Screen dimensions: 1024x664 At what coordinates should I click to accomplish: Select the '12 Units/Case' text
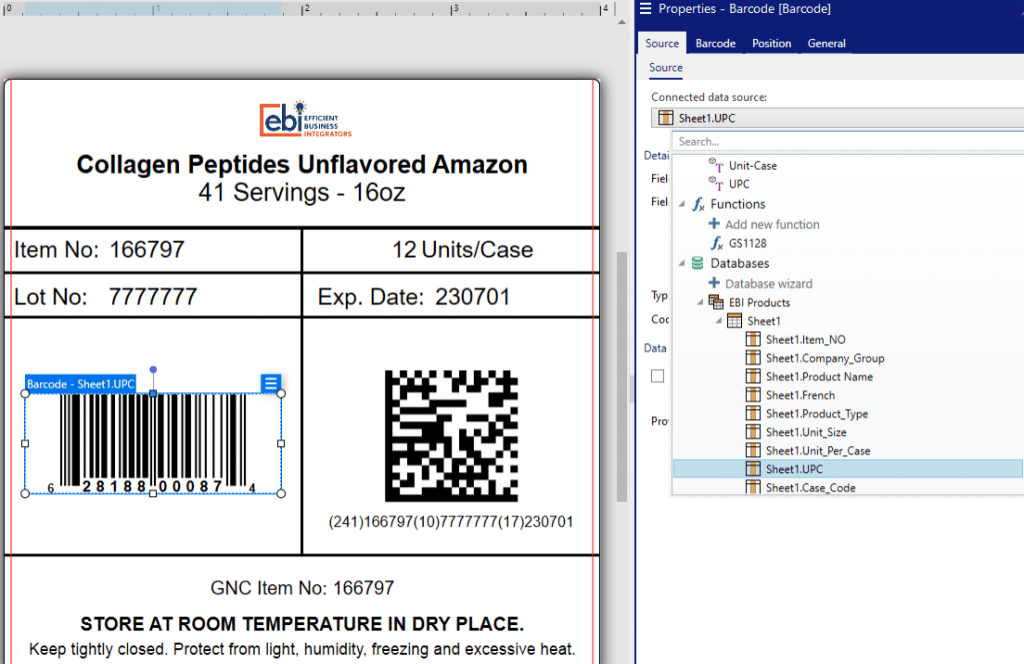pos(462,249)
